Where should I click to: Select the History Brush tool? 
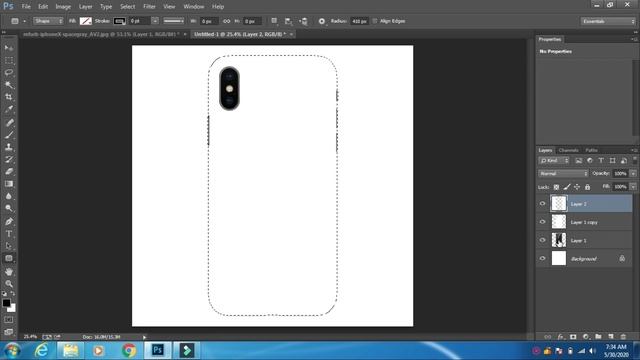(9, 159)
